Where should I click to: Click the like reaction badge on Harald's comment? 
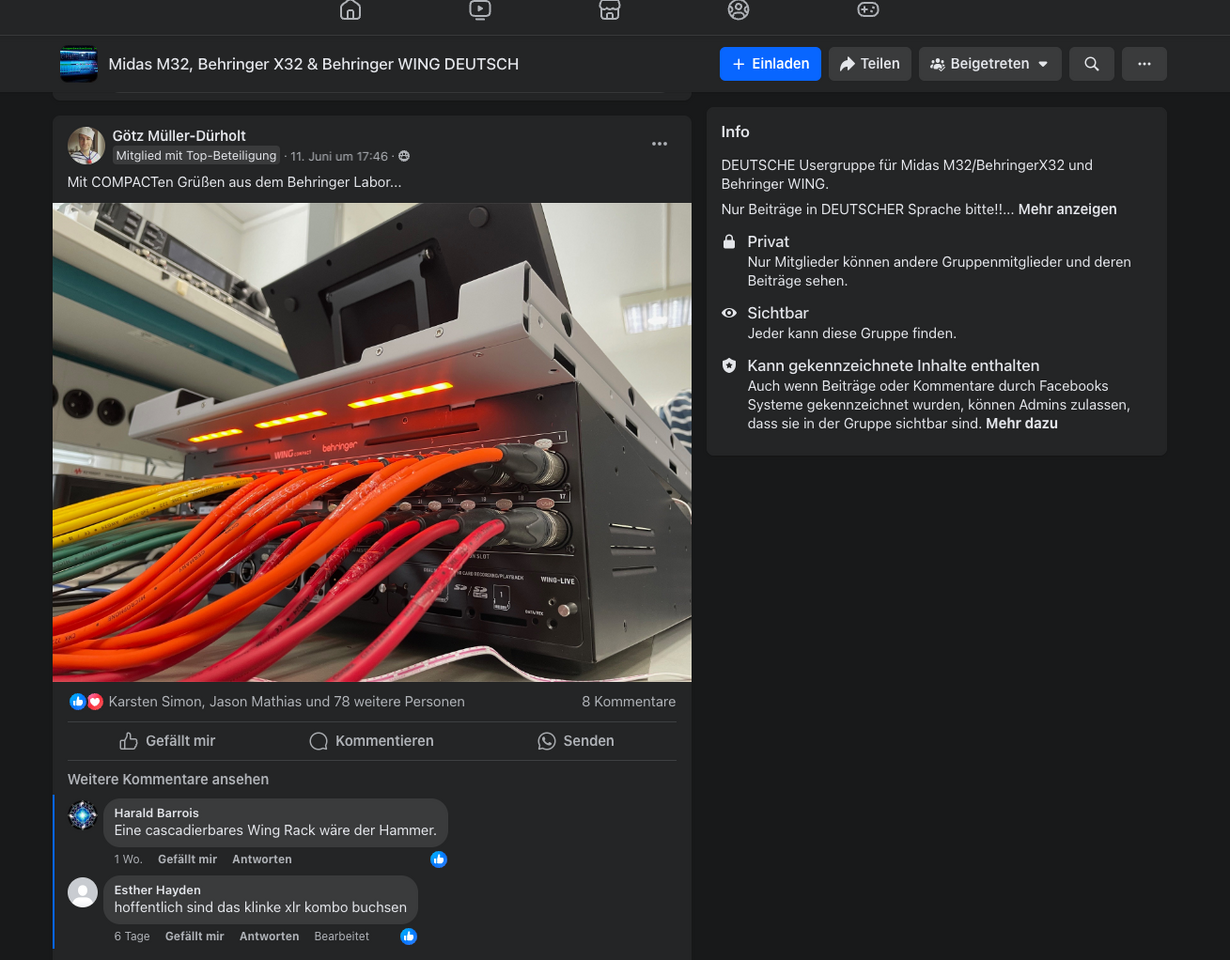(x=438, y=859)
